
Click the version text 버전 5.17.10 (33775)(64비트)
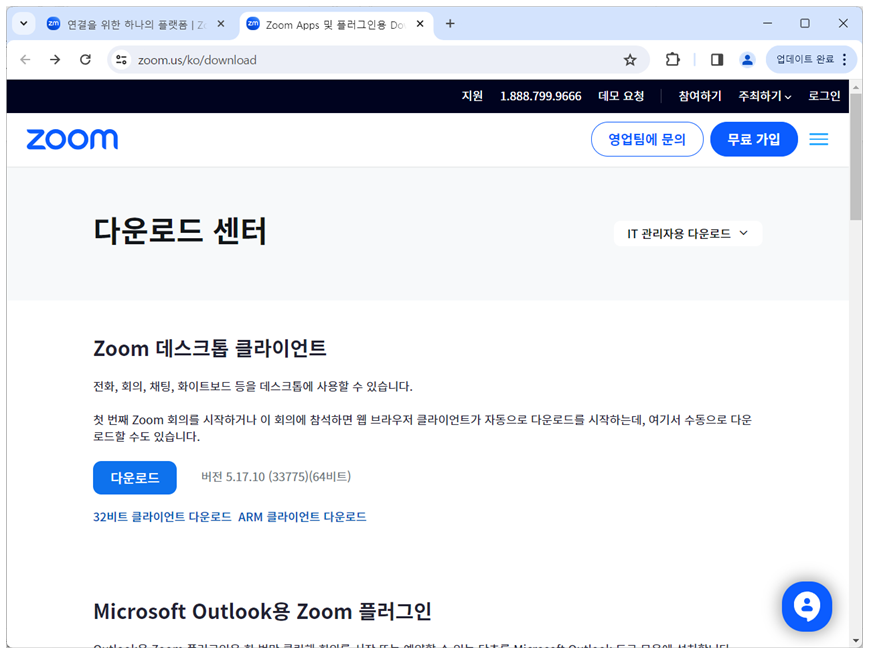coord(276,477)
